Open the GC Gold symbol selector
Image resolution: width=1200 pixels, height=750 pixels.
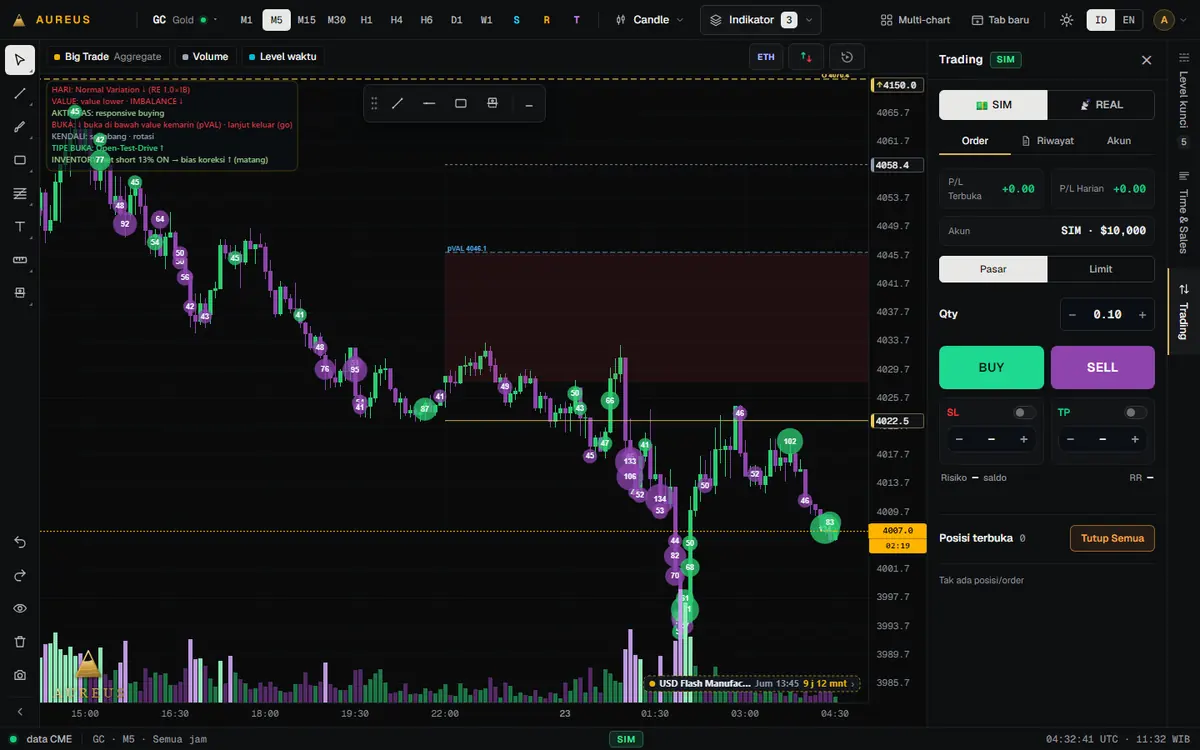coord(186,20)
